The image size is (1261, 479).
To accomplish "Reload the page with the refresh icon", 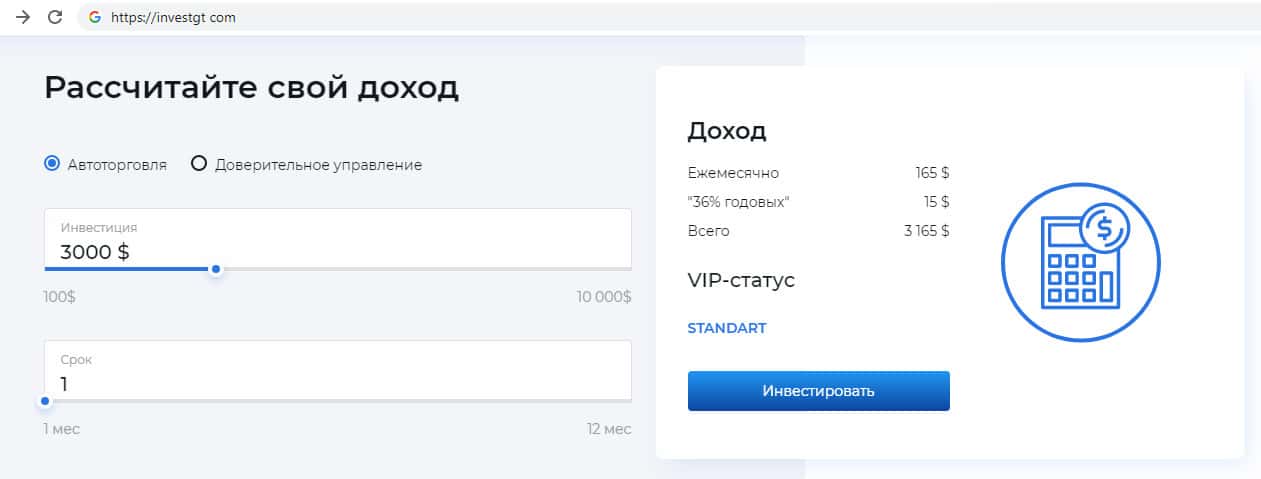I will click(55, 17).
